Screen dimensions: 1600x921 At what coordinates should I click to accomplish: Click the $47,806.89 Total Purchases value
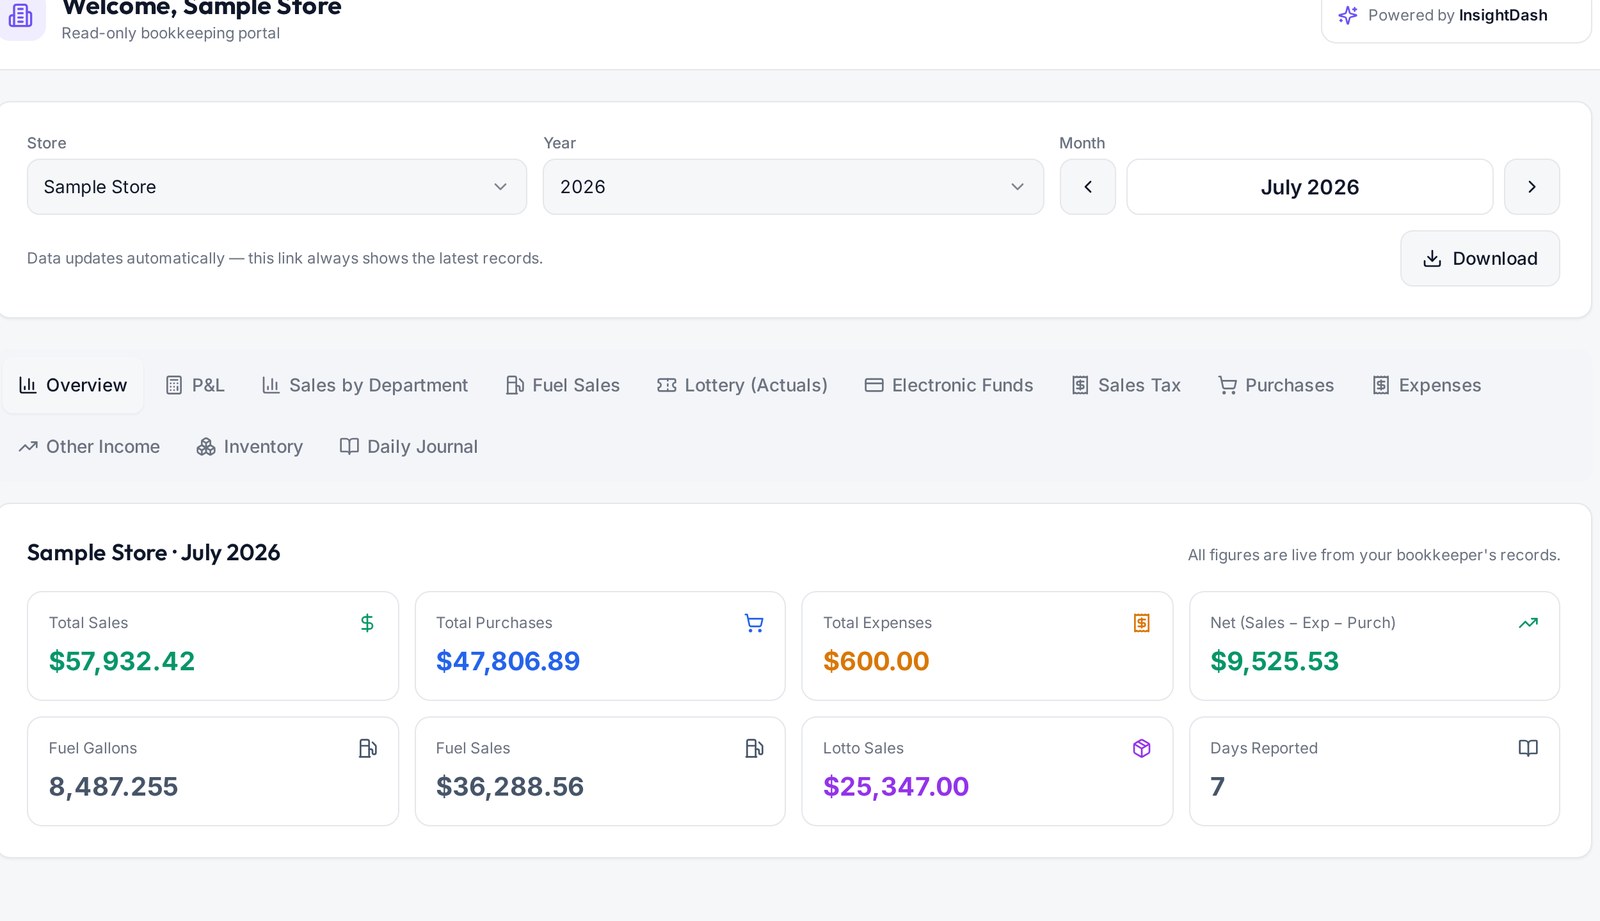click(x=508, y=661)
